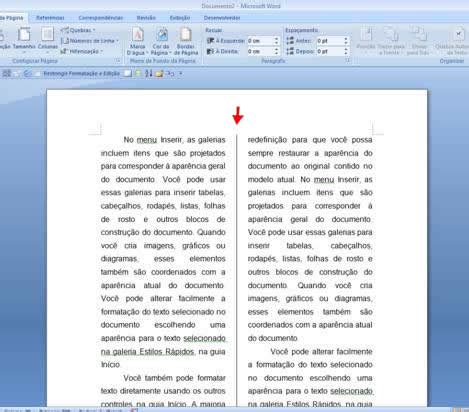This screenshot has width=469, height=412.
Task: Click the À Direita indent icon
Action: [x=210, y=51]
